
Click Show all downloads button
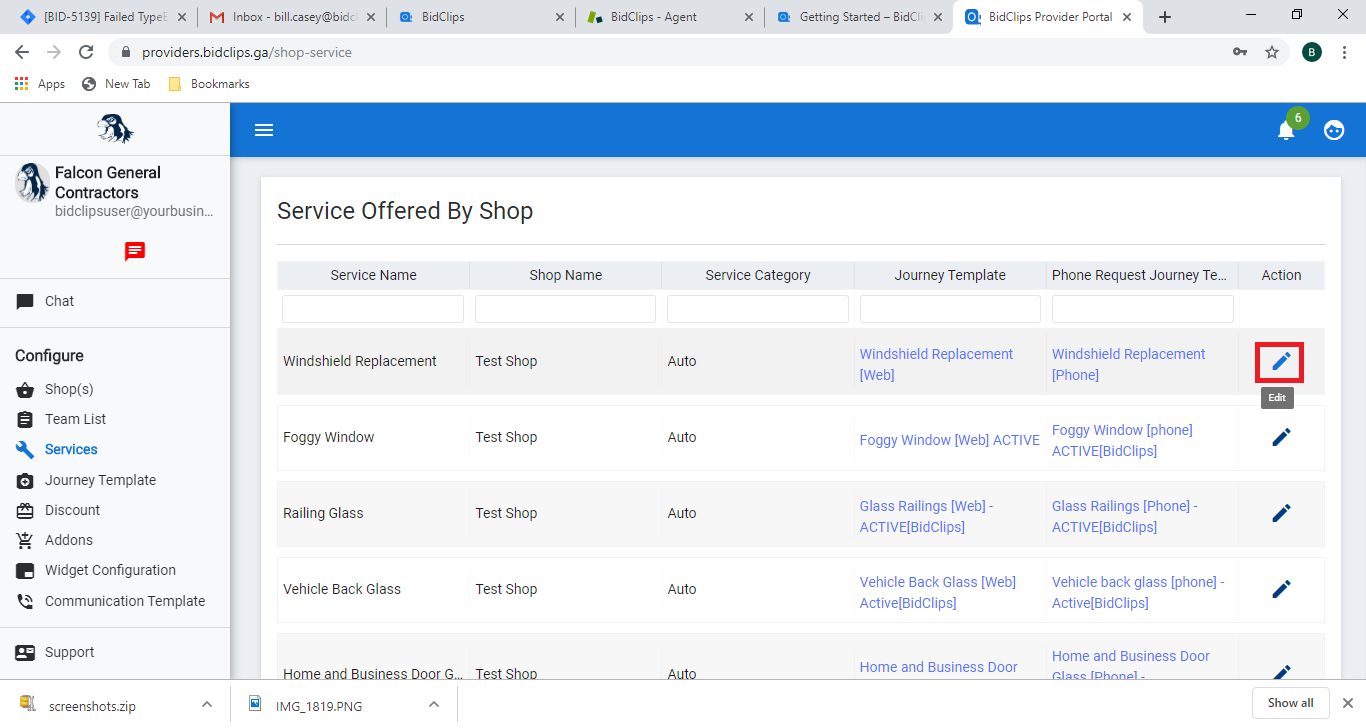click(x=1290, y=703)
